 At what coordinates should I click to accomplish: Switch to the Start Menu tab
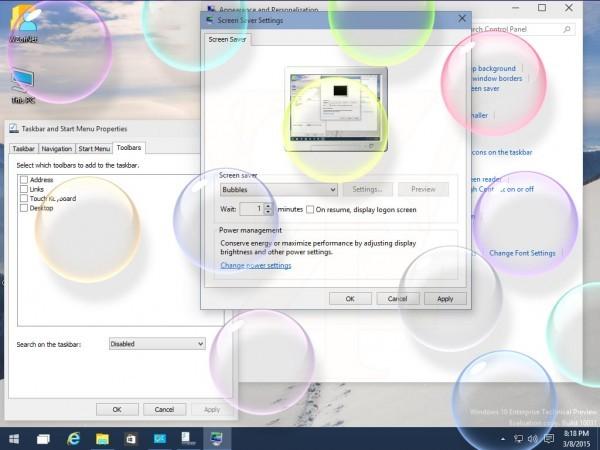(94, 148)
